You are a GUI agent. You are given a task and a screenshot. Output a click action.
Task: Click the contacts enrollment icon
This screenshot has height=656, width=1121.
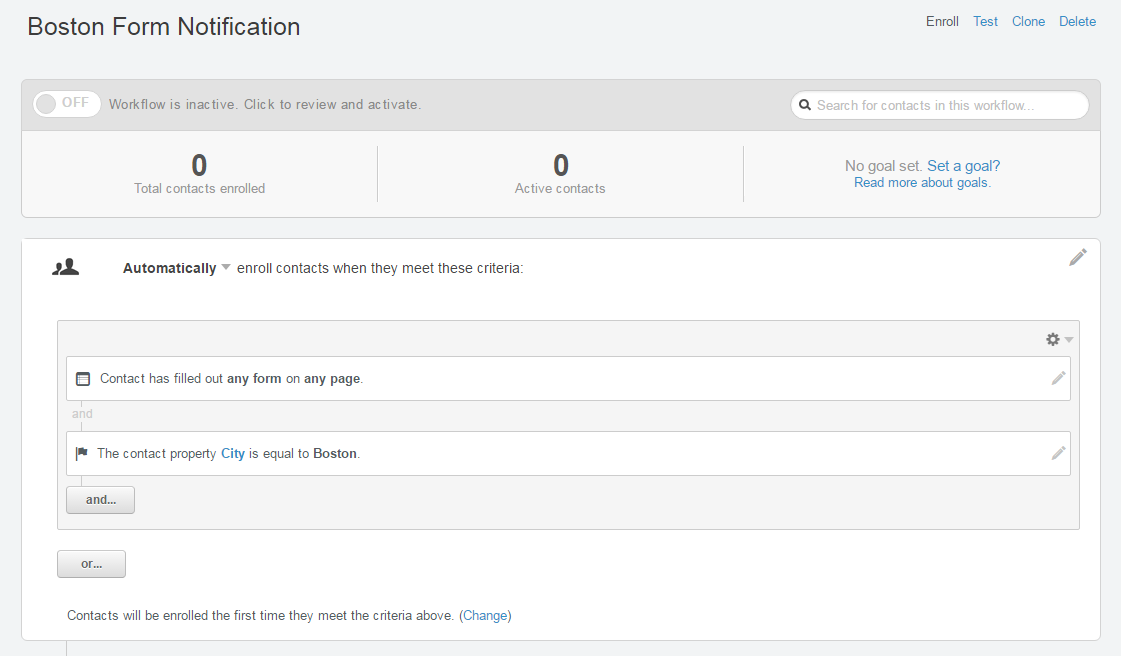coord(66,266)
